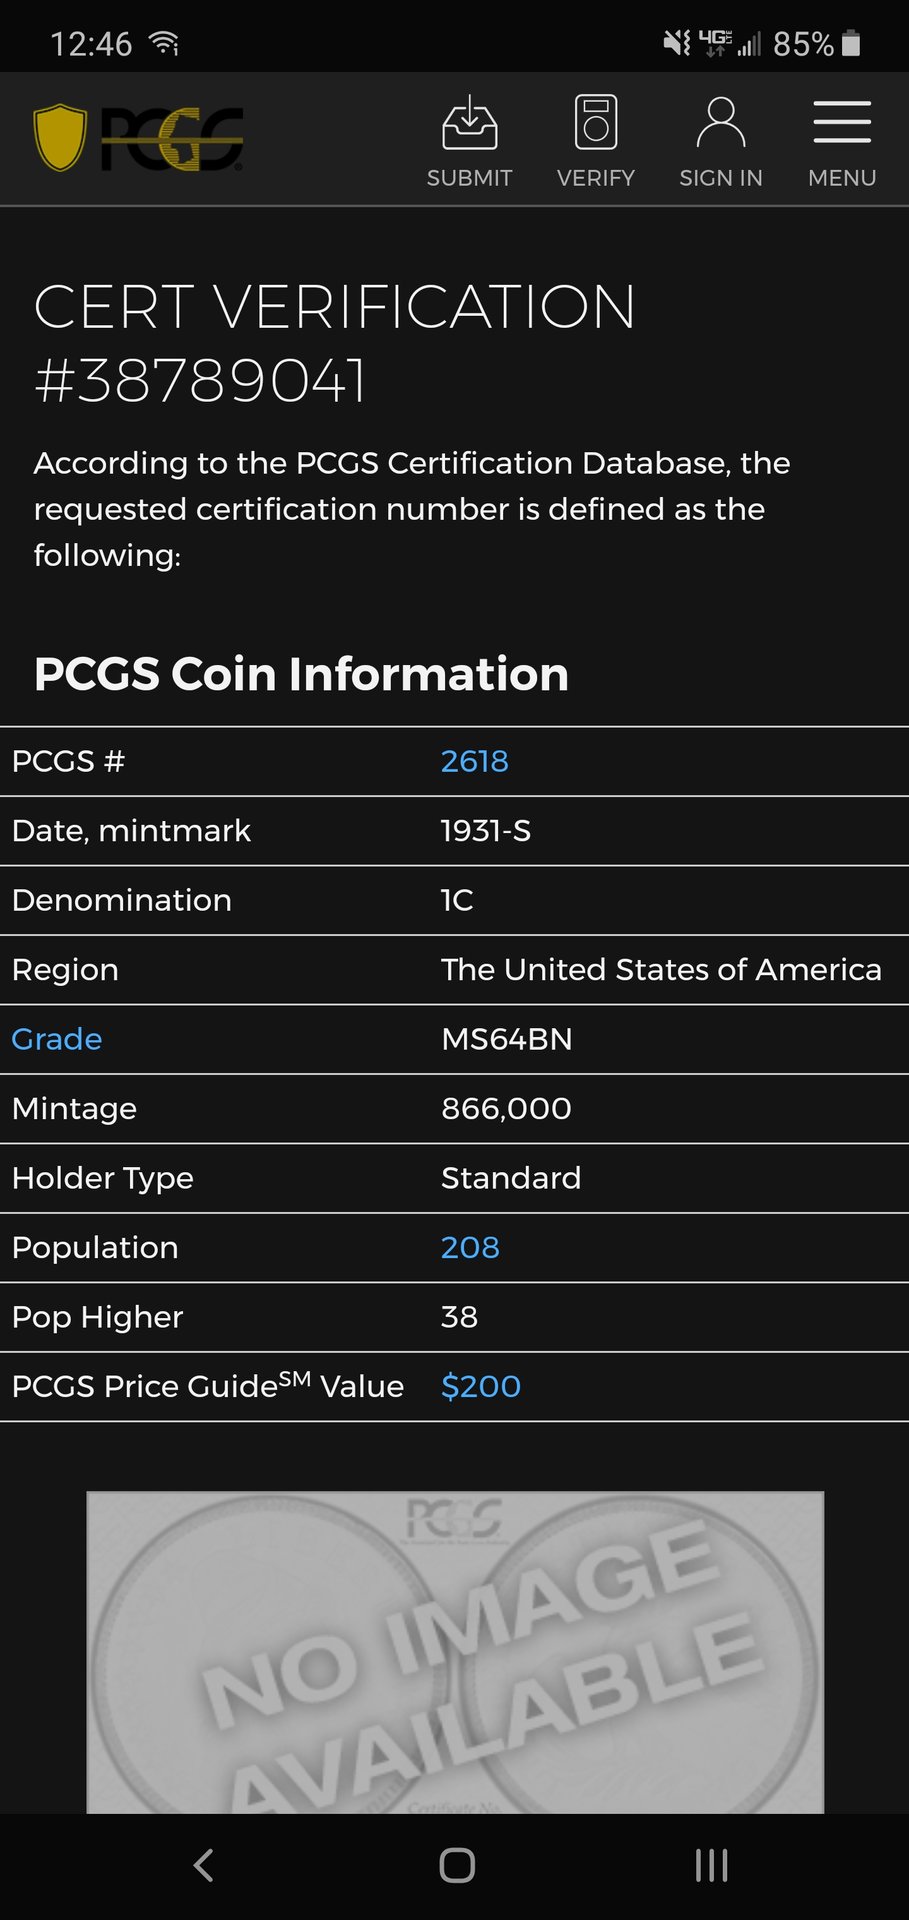Tap the 1931-S date mintmark value
Image resolution: width=909 pixels, height=1920 pixels.
tap(486, 830)
